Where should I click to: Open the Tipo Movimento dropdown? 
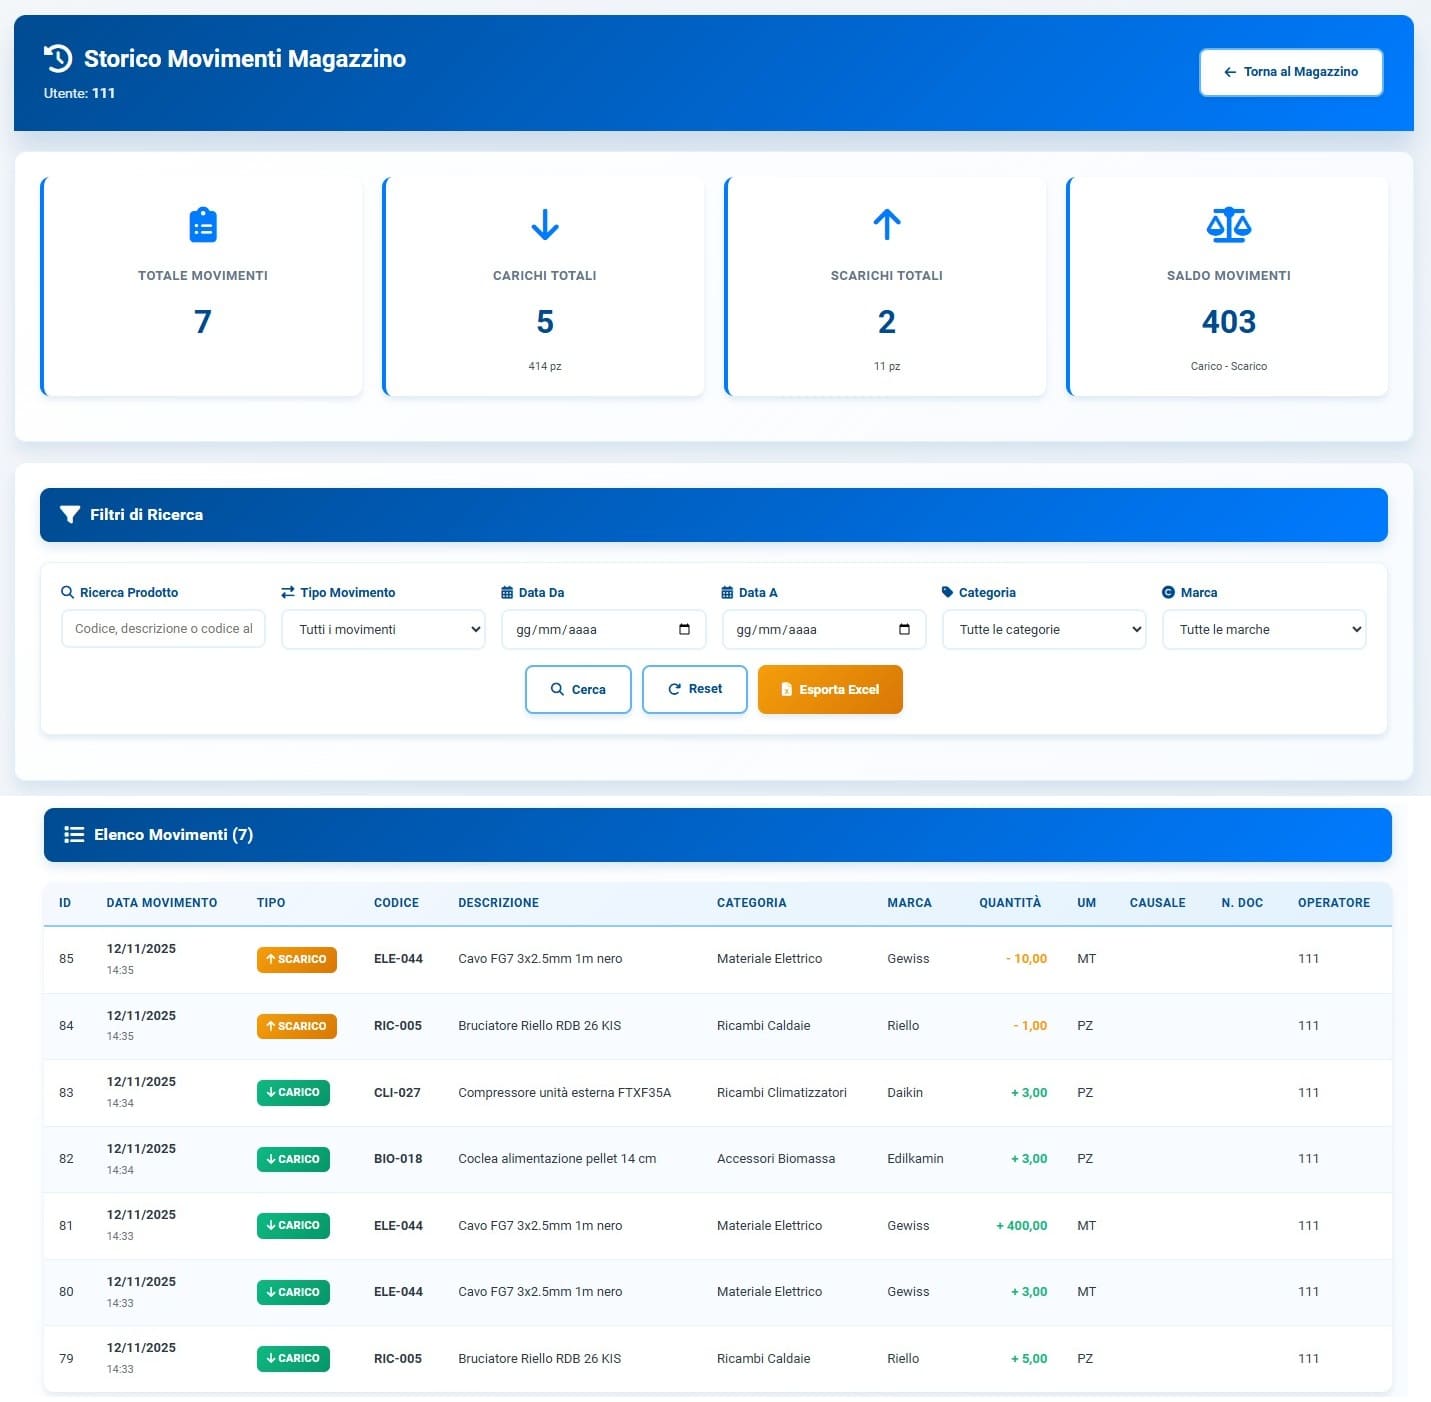pyautogui.click(x=383, y=630)
